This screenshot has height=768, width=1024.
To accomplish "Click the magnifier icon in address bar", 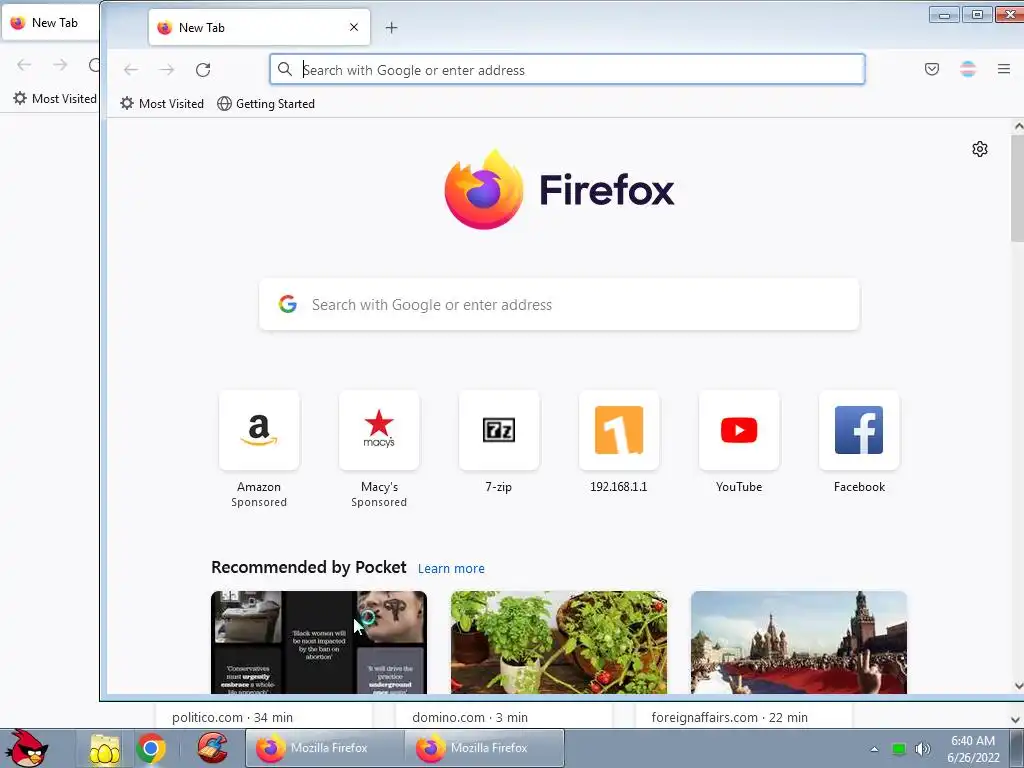I will coord(285,69).
